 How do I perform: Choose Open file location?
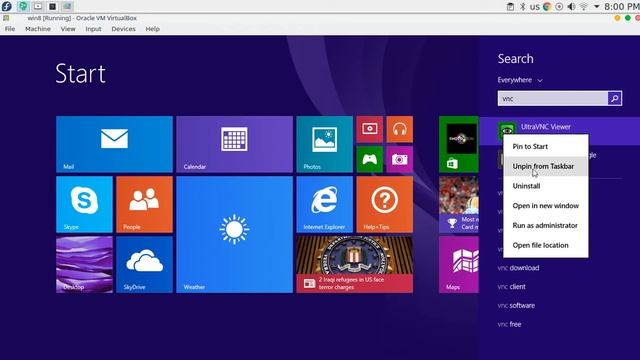(x=546, y=245)
